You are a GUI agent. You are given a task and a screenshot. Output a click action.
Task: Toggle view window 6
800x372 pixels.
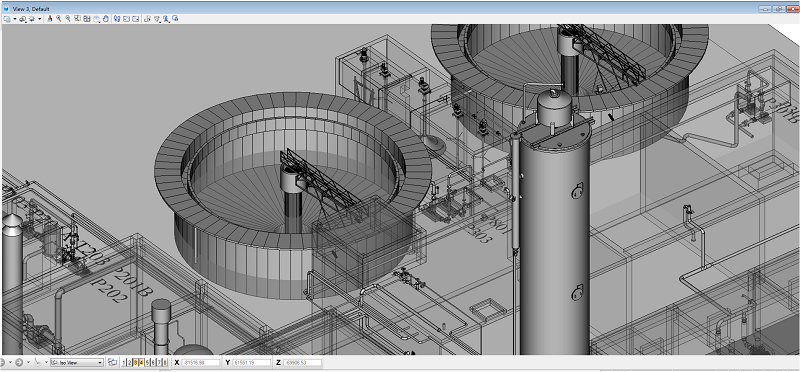pos(153,362)
